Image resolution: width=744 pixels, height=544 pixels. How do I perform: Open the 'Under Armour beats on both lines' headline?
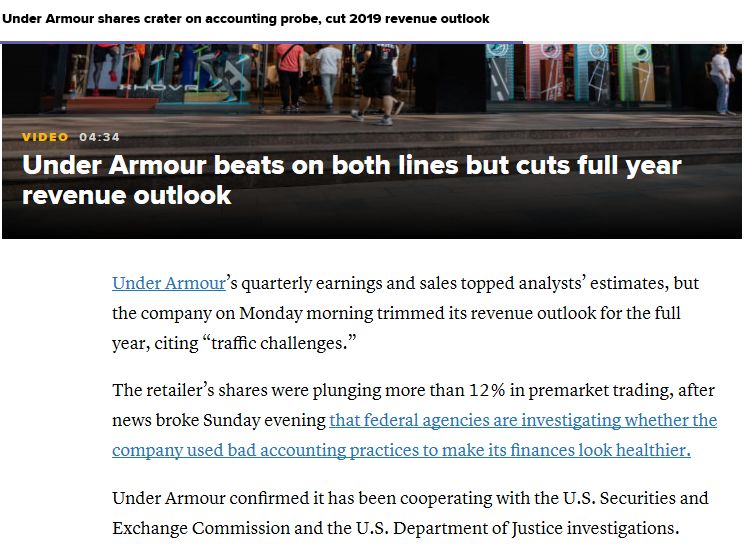coord(351,179)
